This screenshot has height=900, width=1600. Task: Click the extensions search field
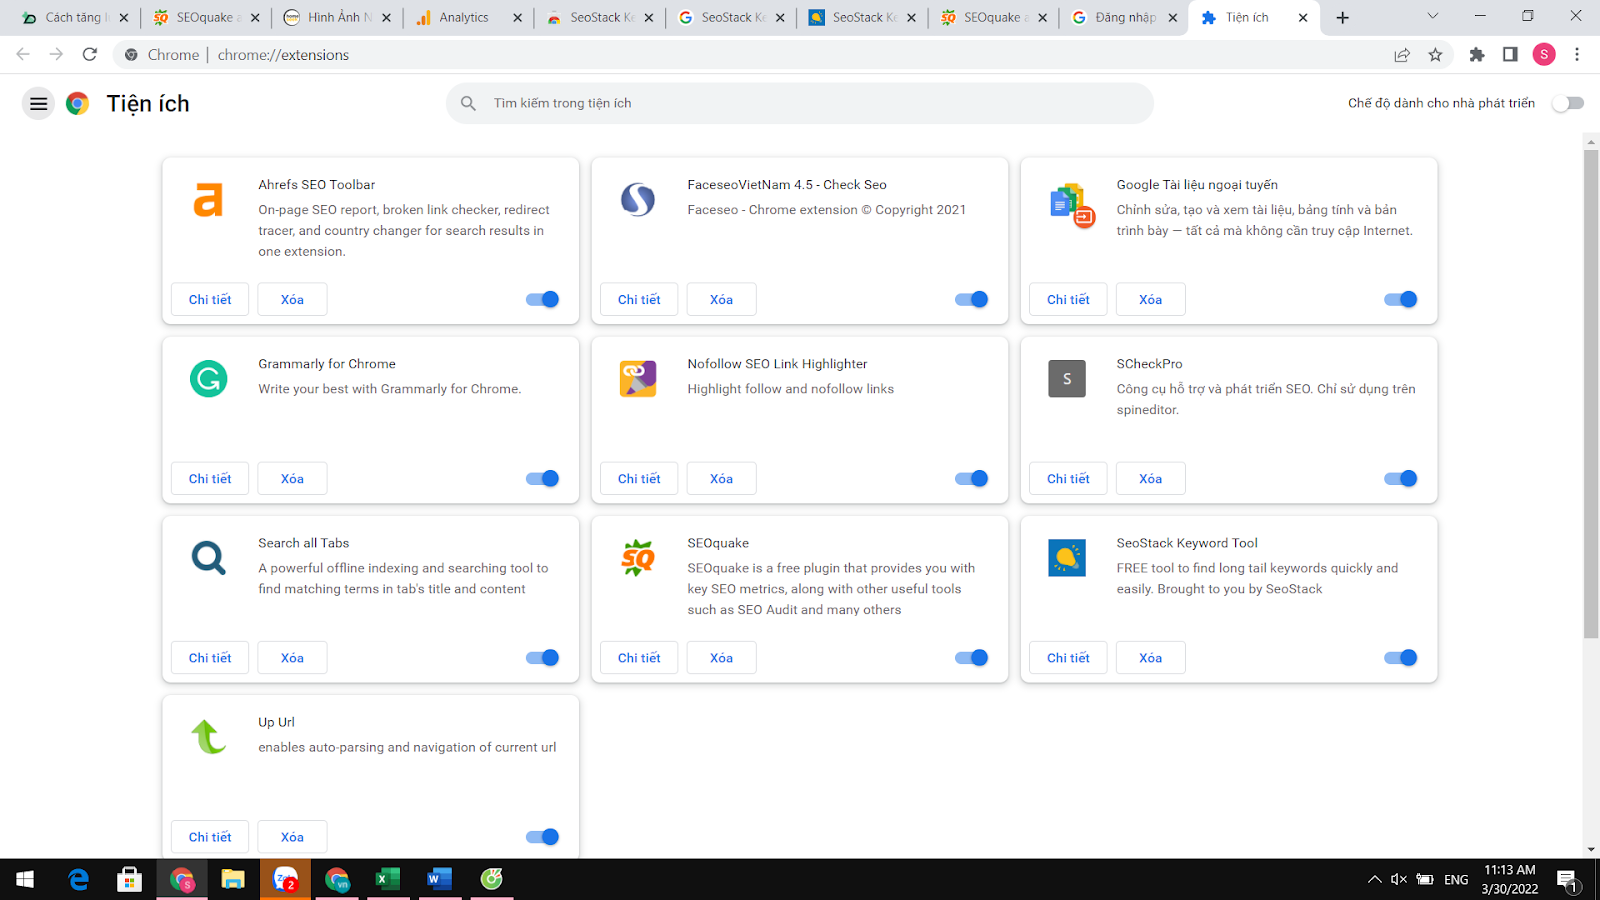click(800, 103)
